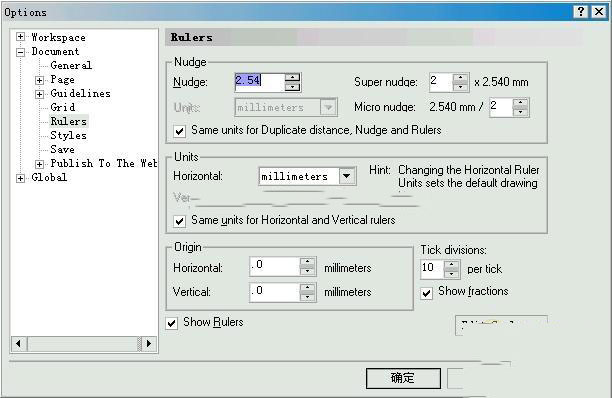Viewport: 612px width, 398px height.
Task: Click the 确定 confirm button
Action: [403, 378]
